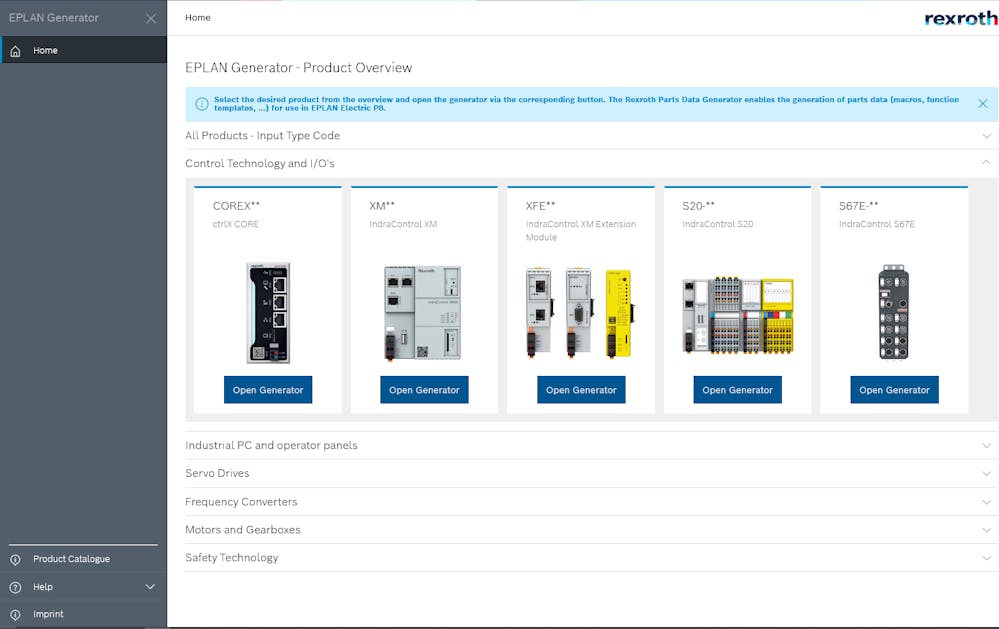The image size is (999, 629).
Task: Click the 'ctrlX CORE' subtitle text
Action: pos(236,224)
